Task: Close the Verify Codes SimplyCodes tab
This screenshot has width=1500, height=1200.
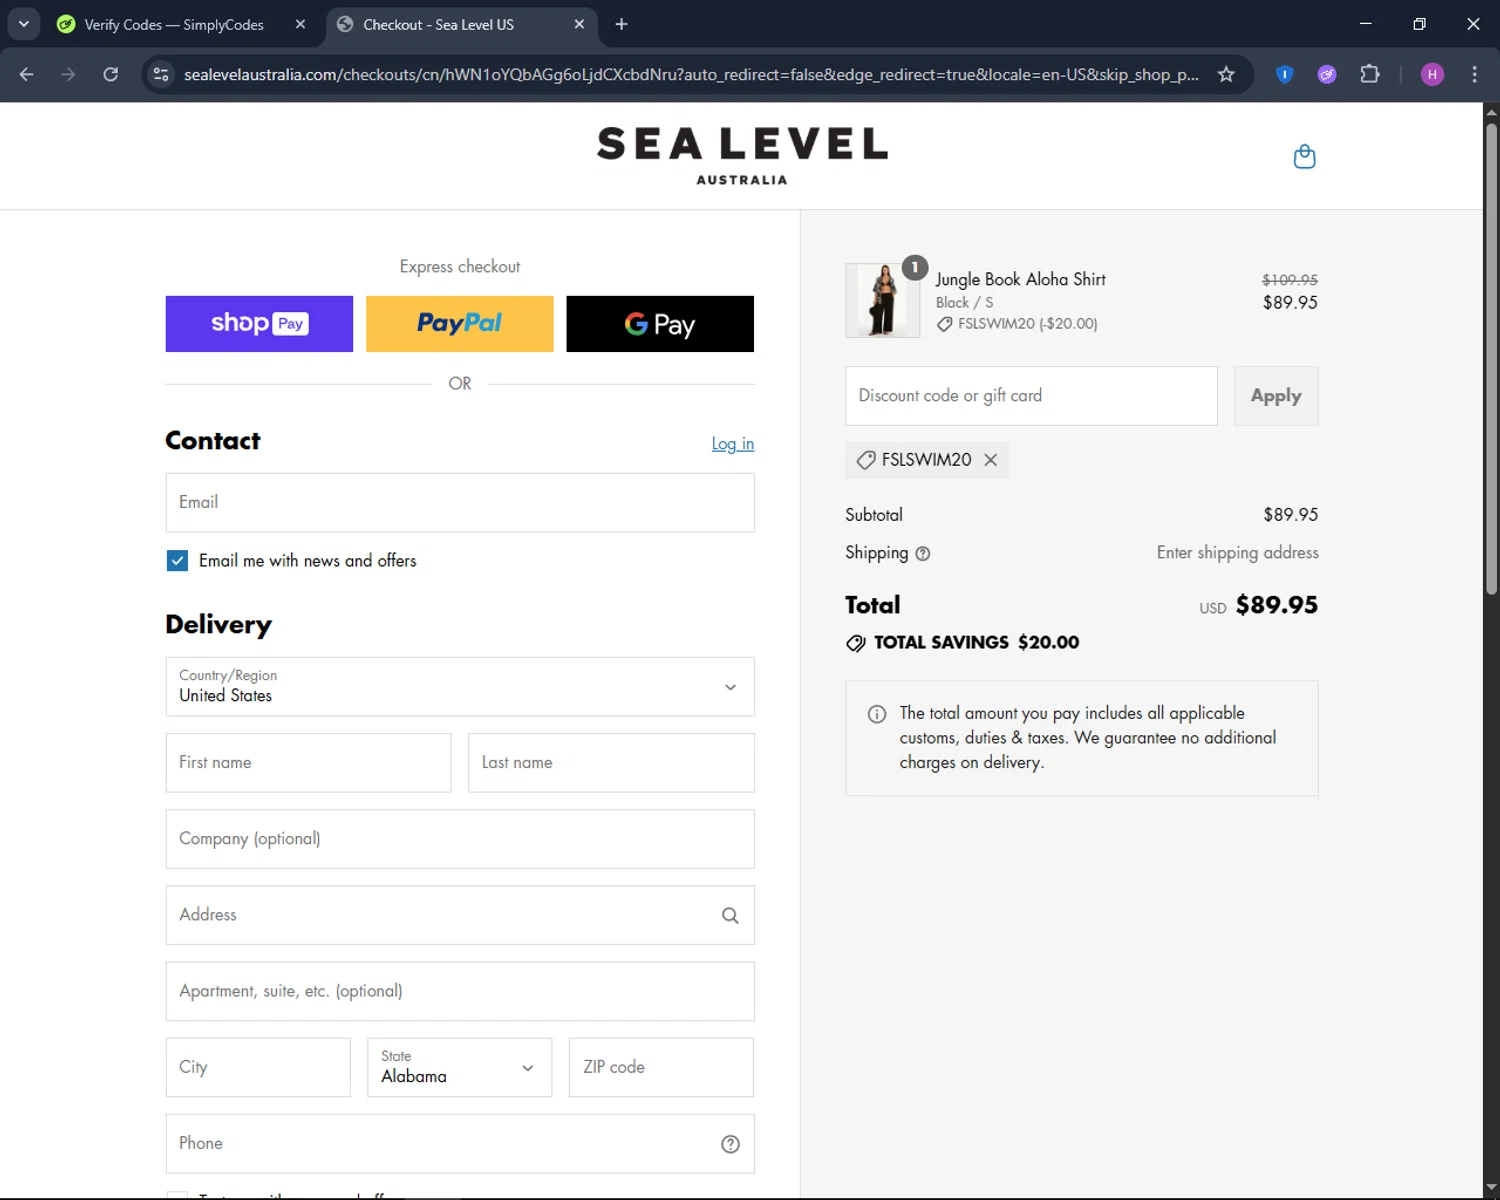Action: (300, 24)
